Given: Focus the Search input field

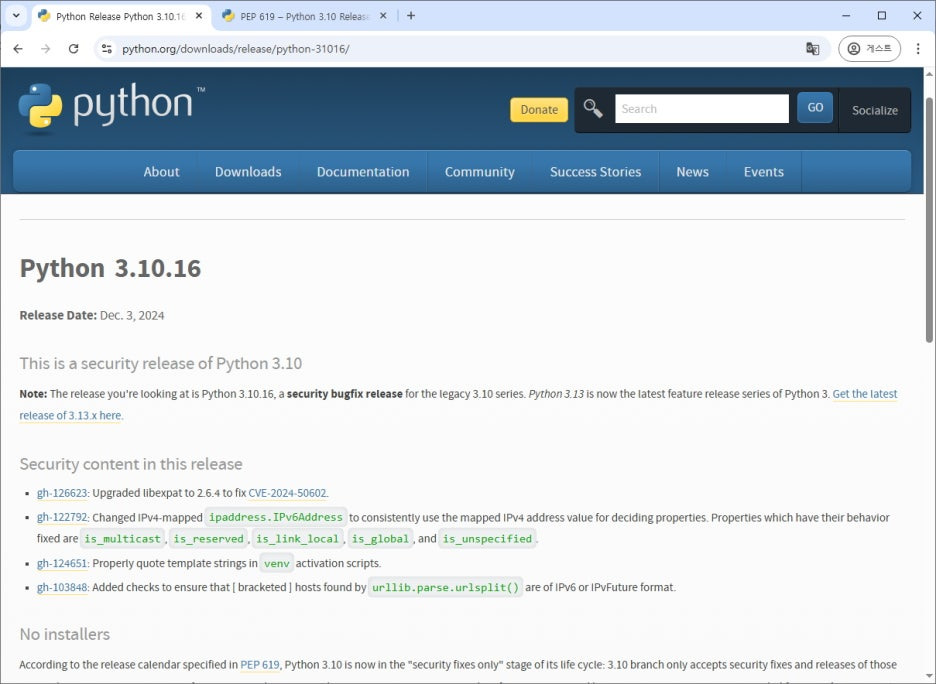Looking at the screenshot, I should pyautogui.click(x=702, y=109).
